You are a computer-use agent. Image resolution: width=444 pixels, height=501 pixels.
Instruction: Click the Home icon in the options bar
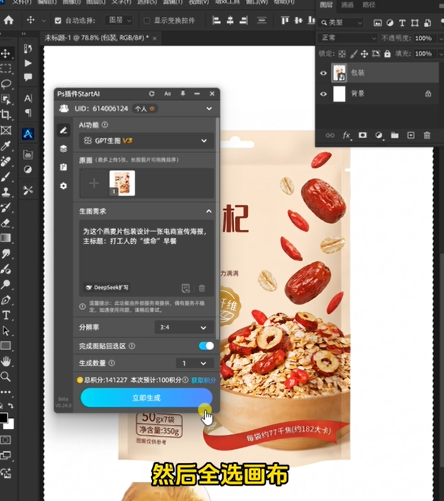tap(9, 20)
